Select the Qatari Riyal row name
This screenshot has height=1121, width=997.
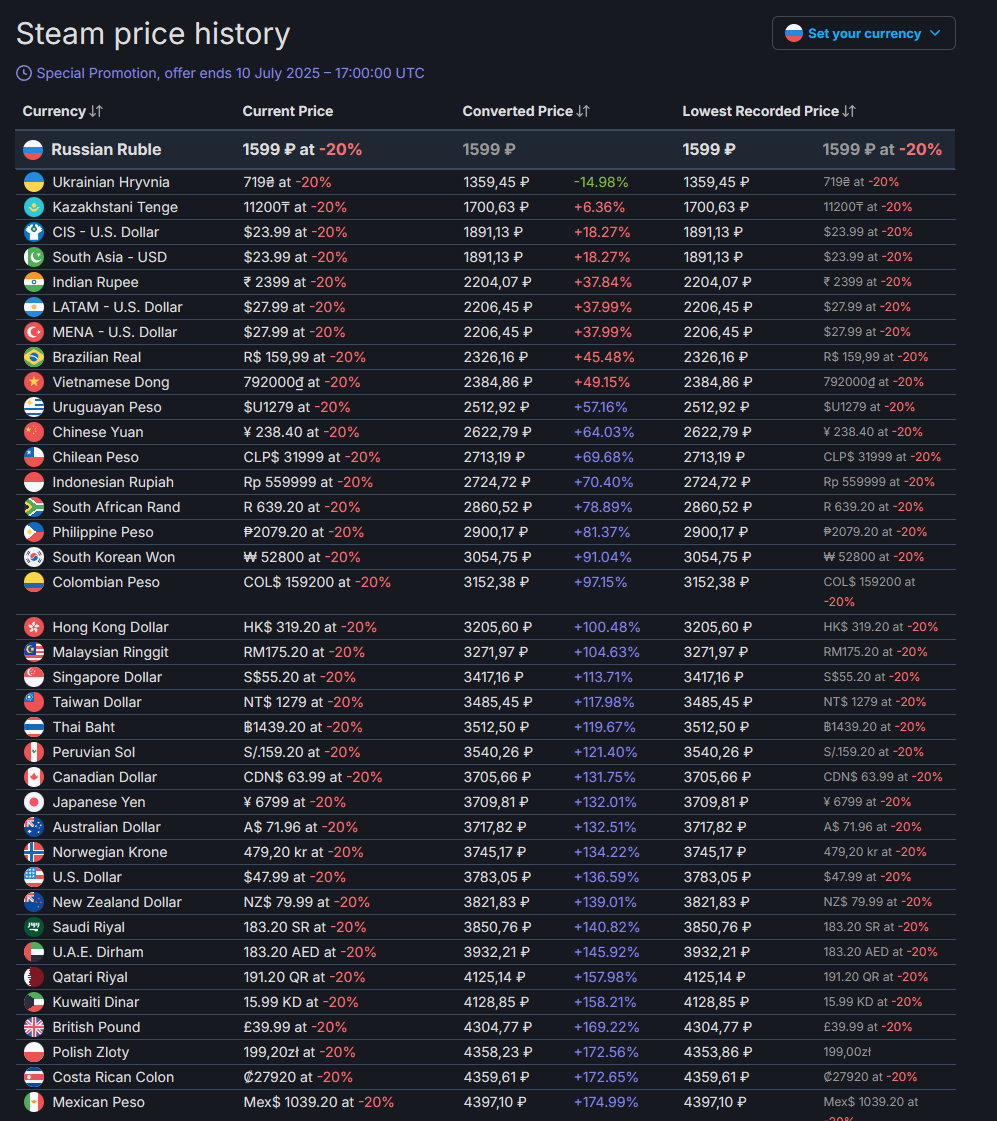coord(90,978)
